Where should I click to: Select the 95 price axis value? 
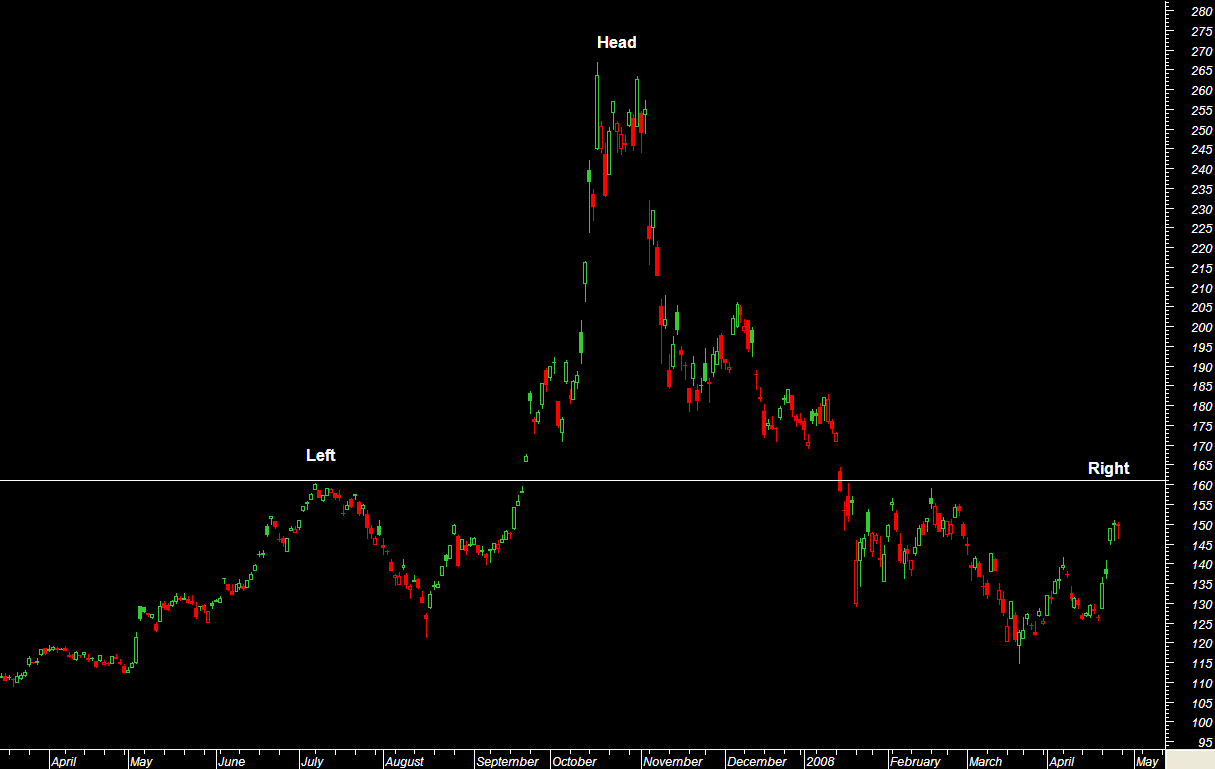coord(1205,743)
